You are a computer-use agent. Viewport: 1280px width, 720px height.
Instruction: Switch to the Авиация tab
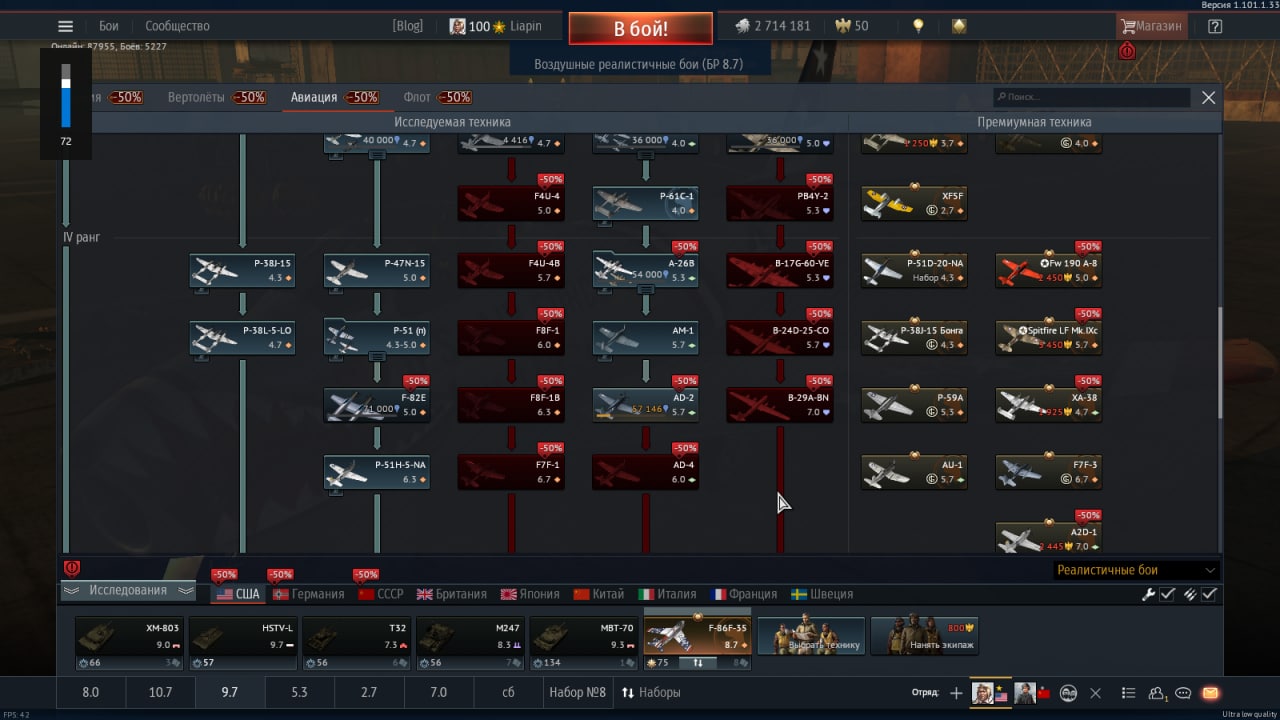(334, 97)
